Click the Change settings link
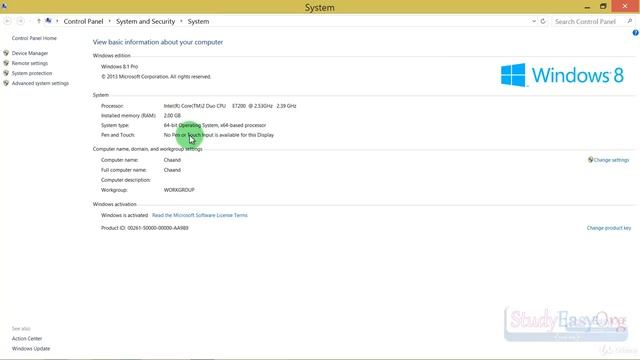Screen dimensions: 640x360 pyautogui.click(x=611, y=160)
